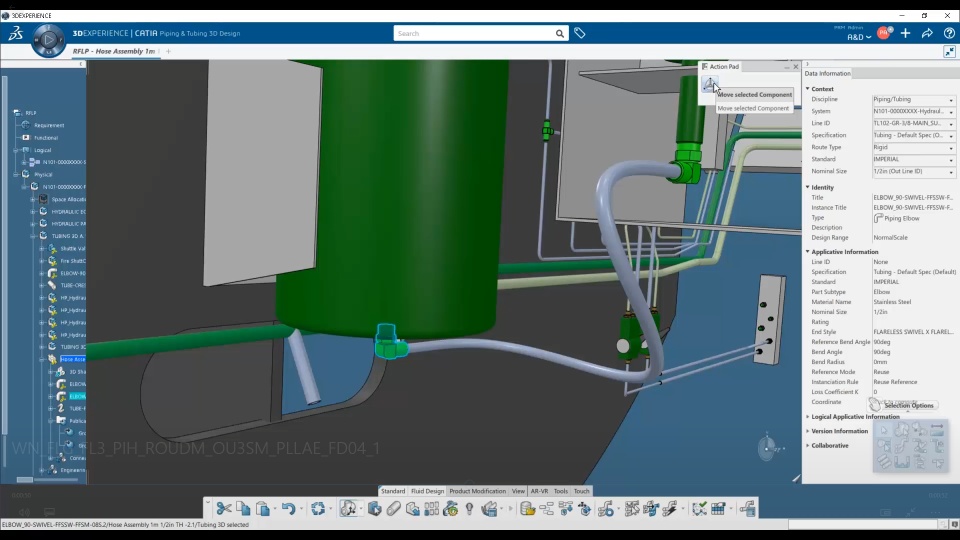Click the 3DEXPERIENCE compass icon
This screenshot has width=960, height=540.
(48, 40)
